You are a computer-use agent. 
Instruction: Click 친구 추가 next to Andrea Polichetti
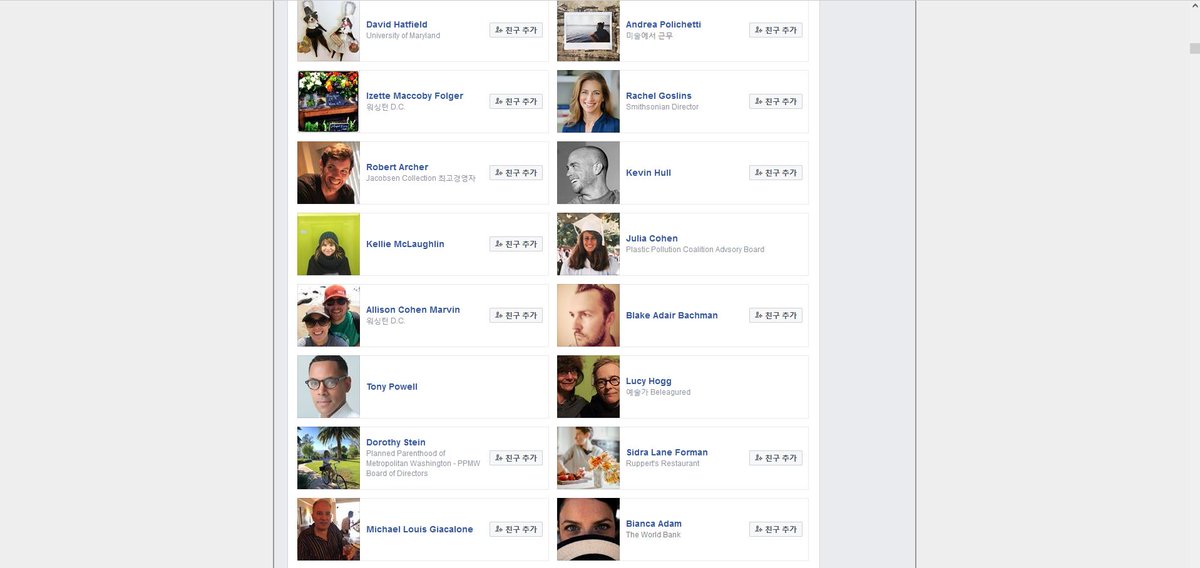776,30
